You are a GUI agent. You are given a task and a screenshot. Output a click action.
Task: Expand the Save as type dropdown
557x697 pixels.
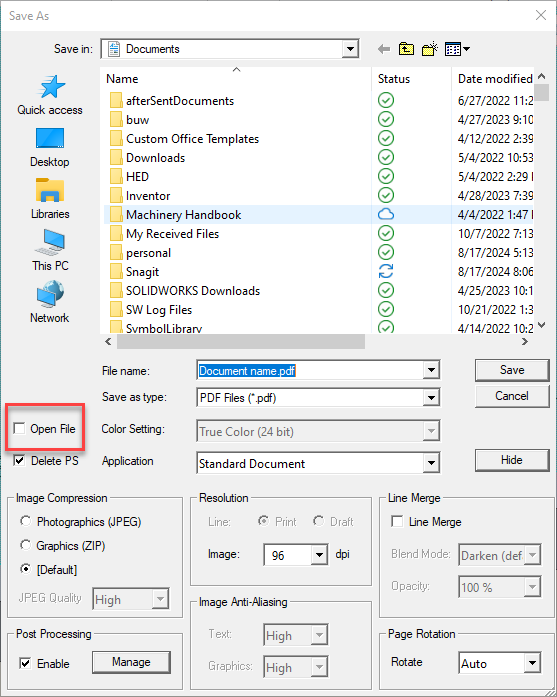pyautogui.click(x=431, y=398)
